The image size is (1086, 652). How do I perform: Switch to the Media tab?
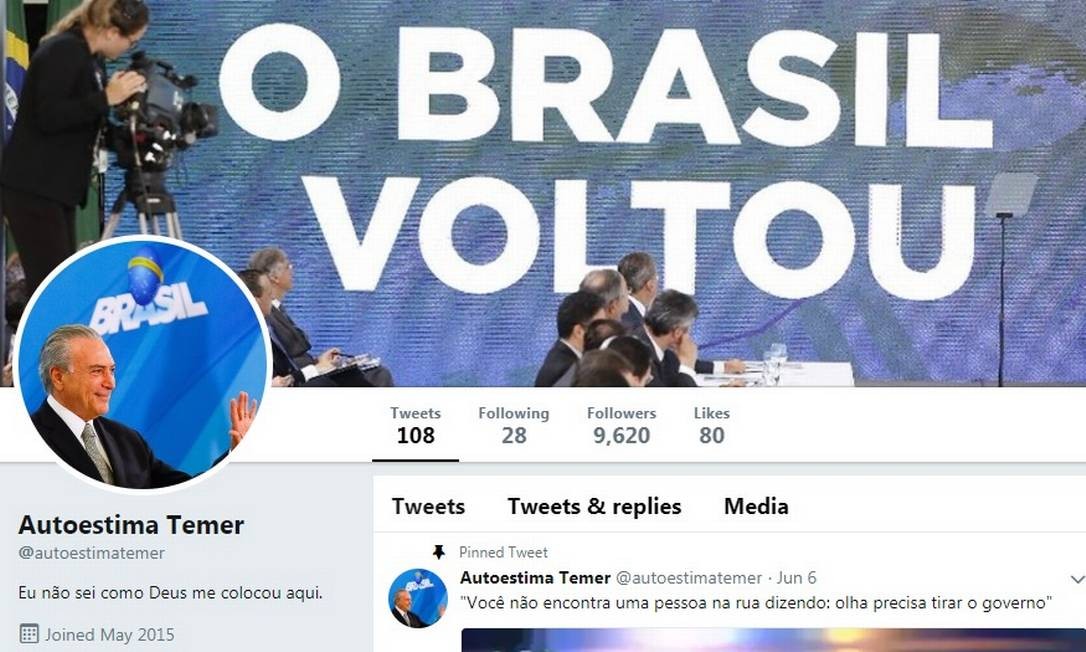click(x=756, y=506)
